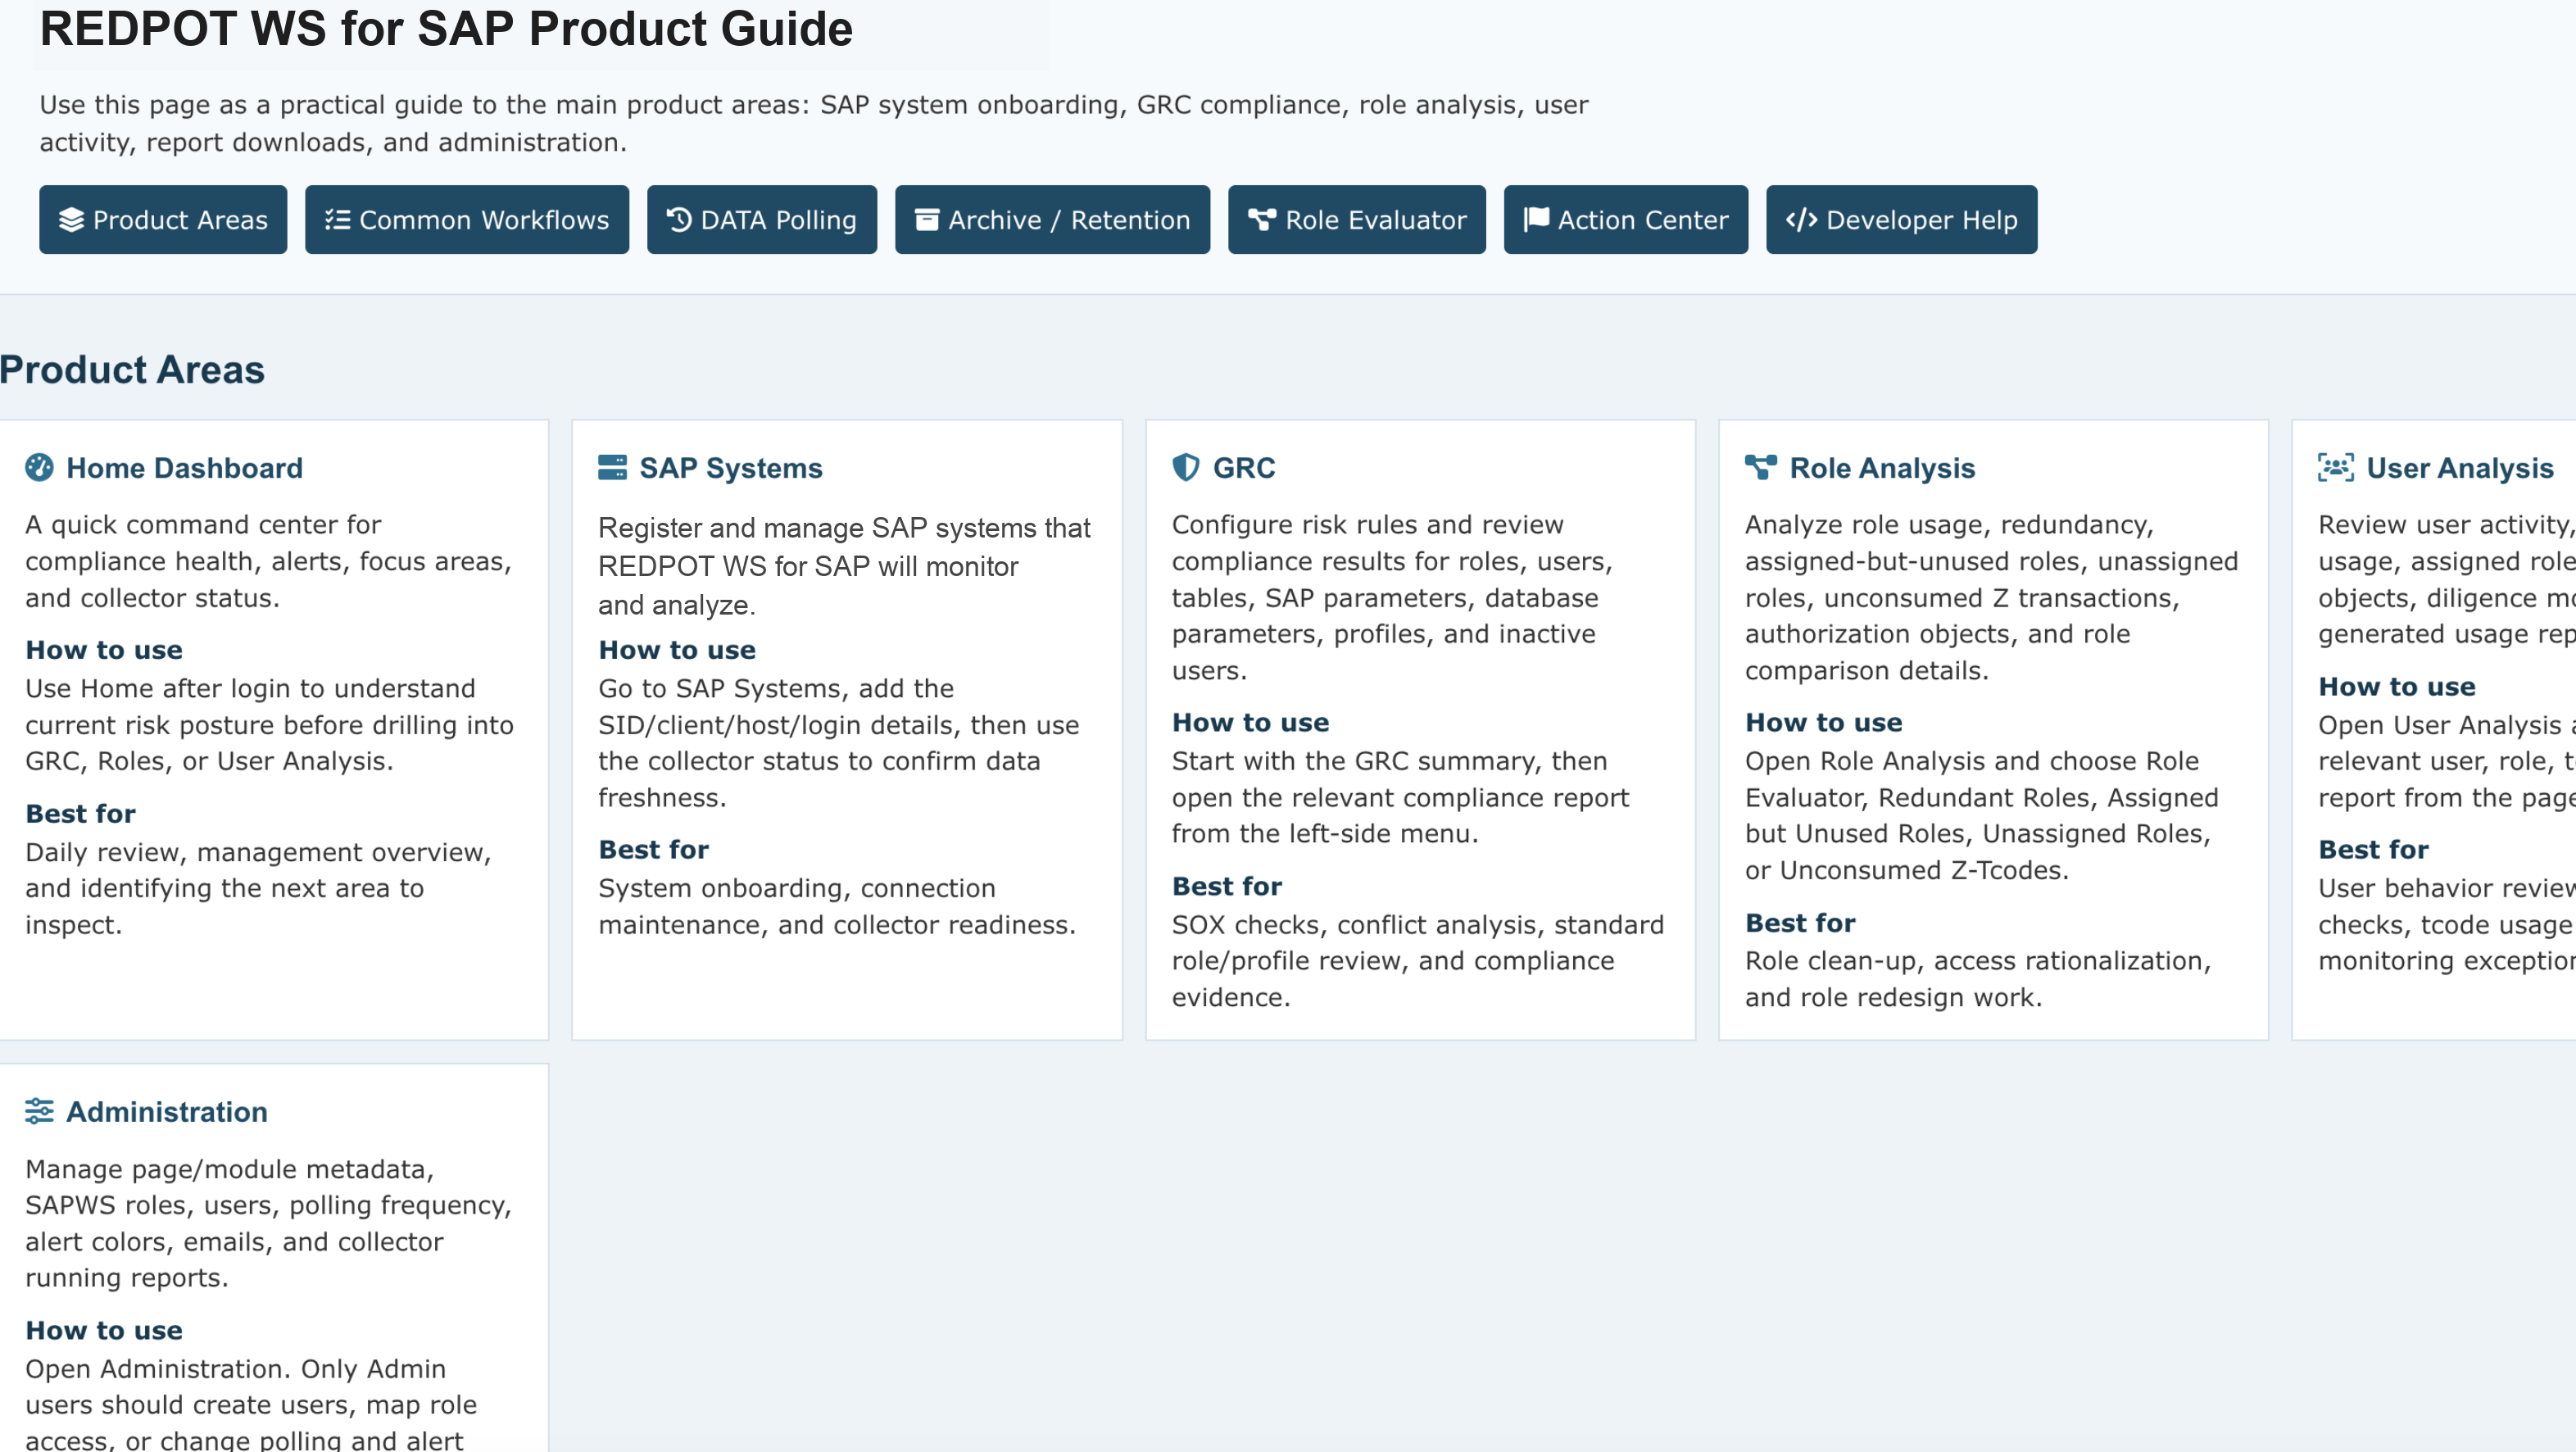Click the Home Dashboard gauge icon
Viewport: 2576px width, 1452px height.
coord(39,467)
